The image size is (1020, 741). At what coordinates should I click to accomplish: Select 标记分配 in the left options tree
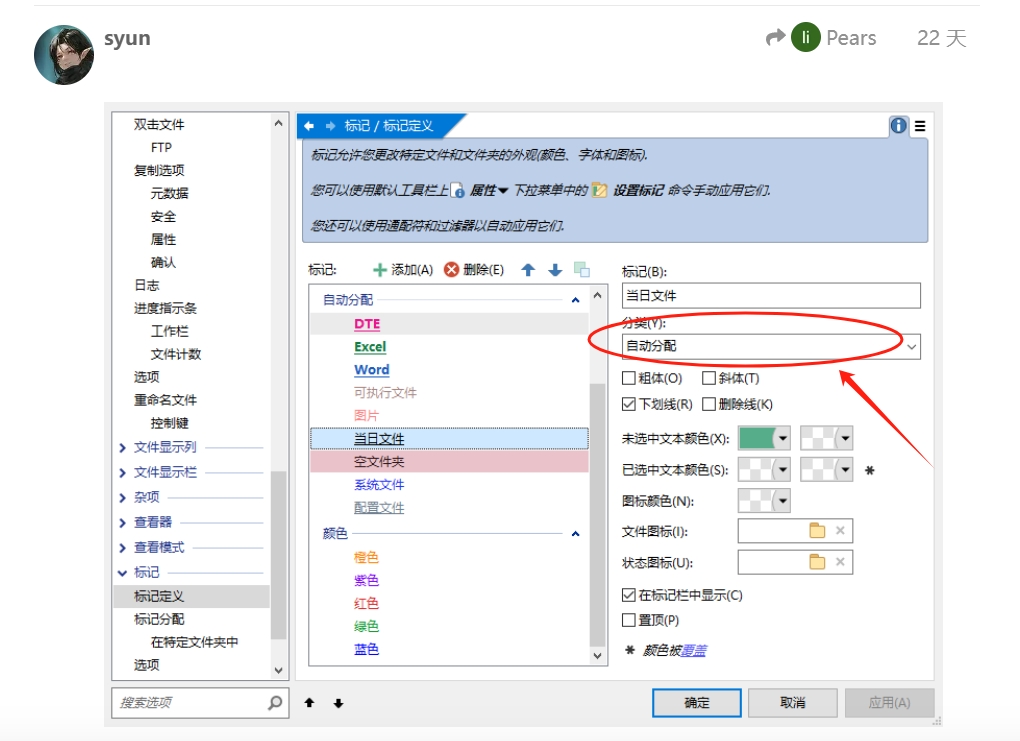(160, 619)
